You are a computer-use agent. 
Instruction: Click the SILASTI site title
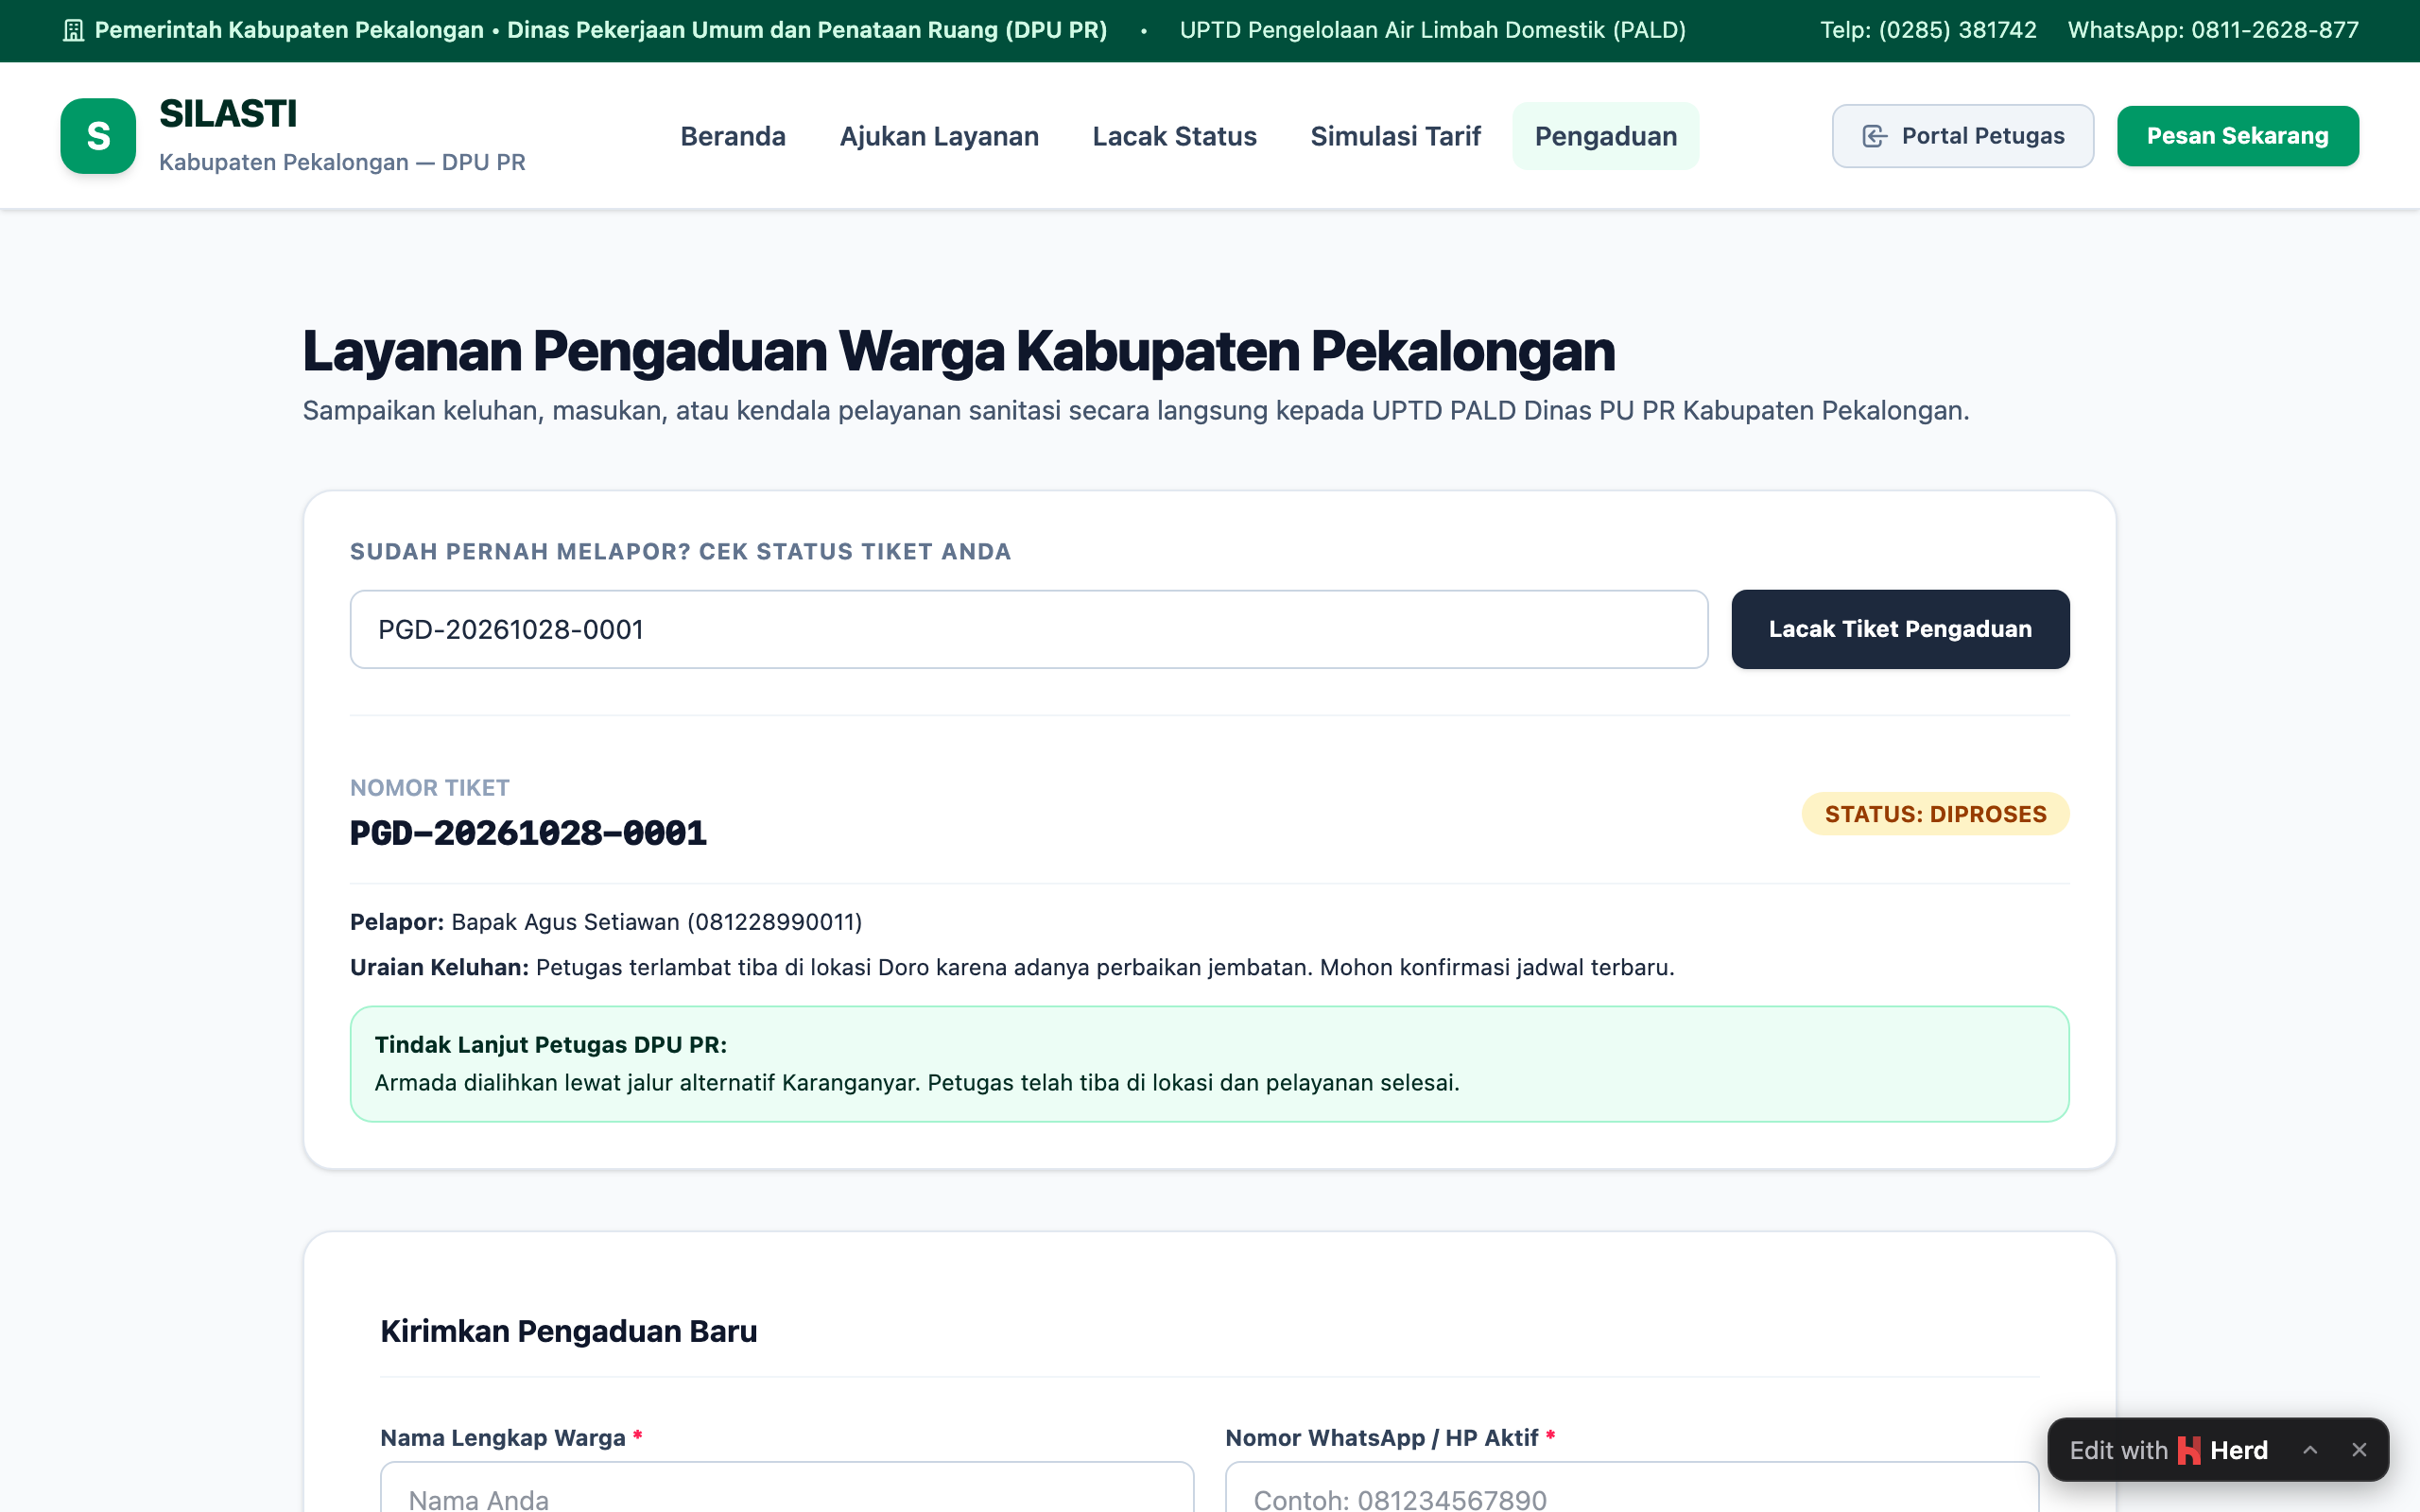coord(228,114)
